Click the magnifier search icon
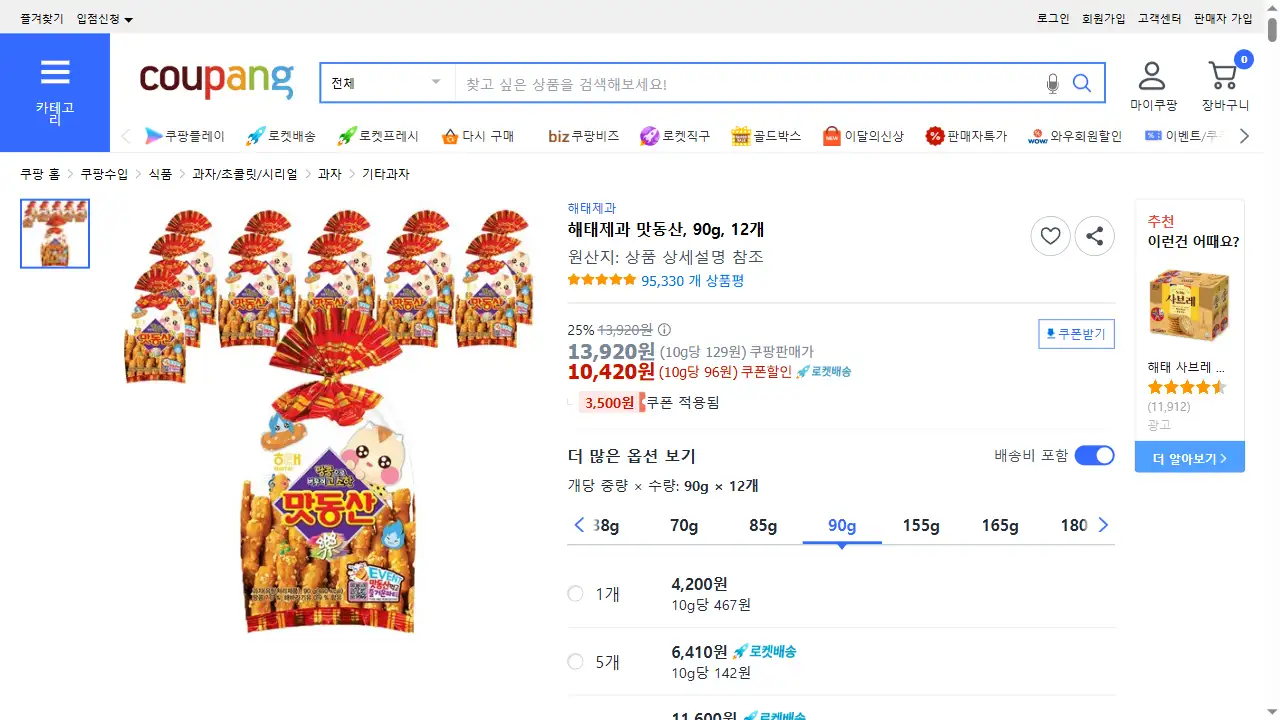Screen dimensions: 1280x720 [x=1082, y=83]
